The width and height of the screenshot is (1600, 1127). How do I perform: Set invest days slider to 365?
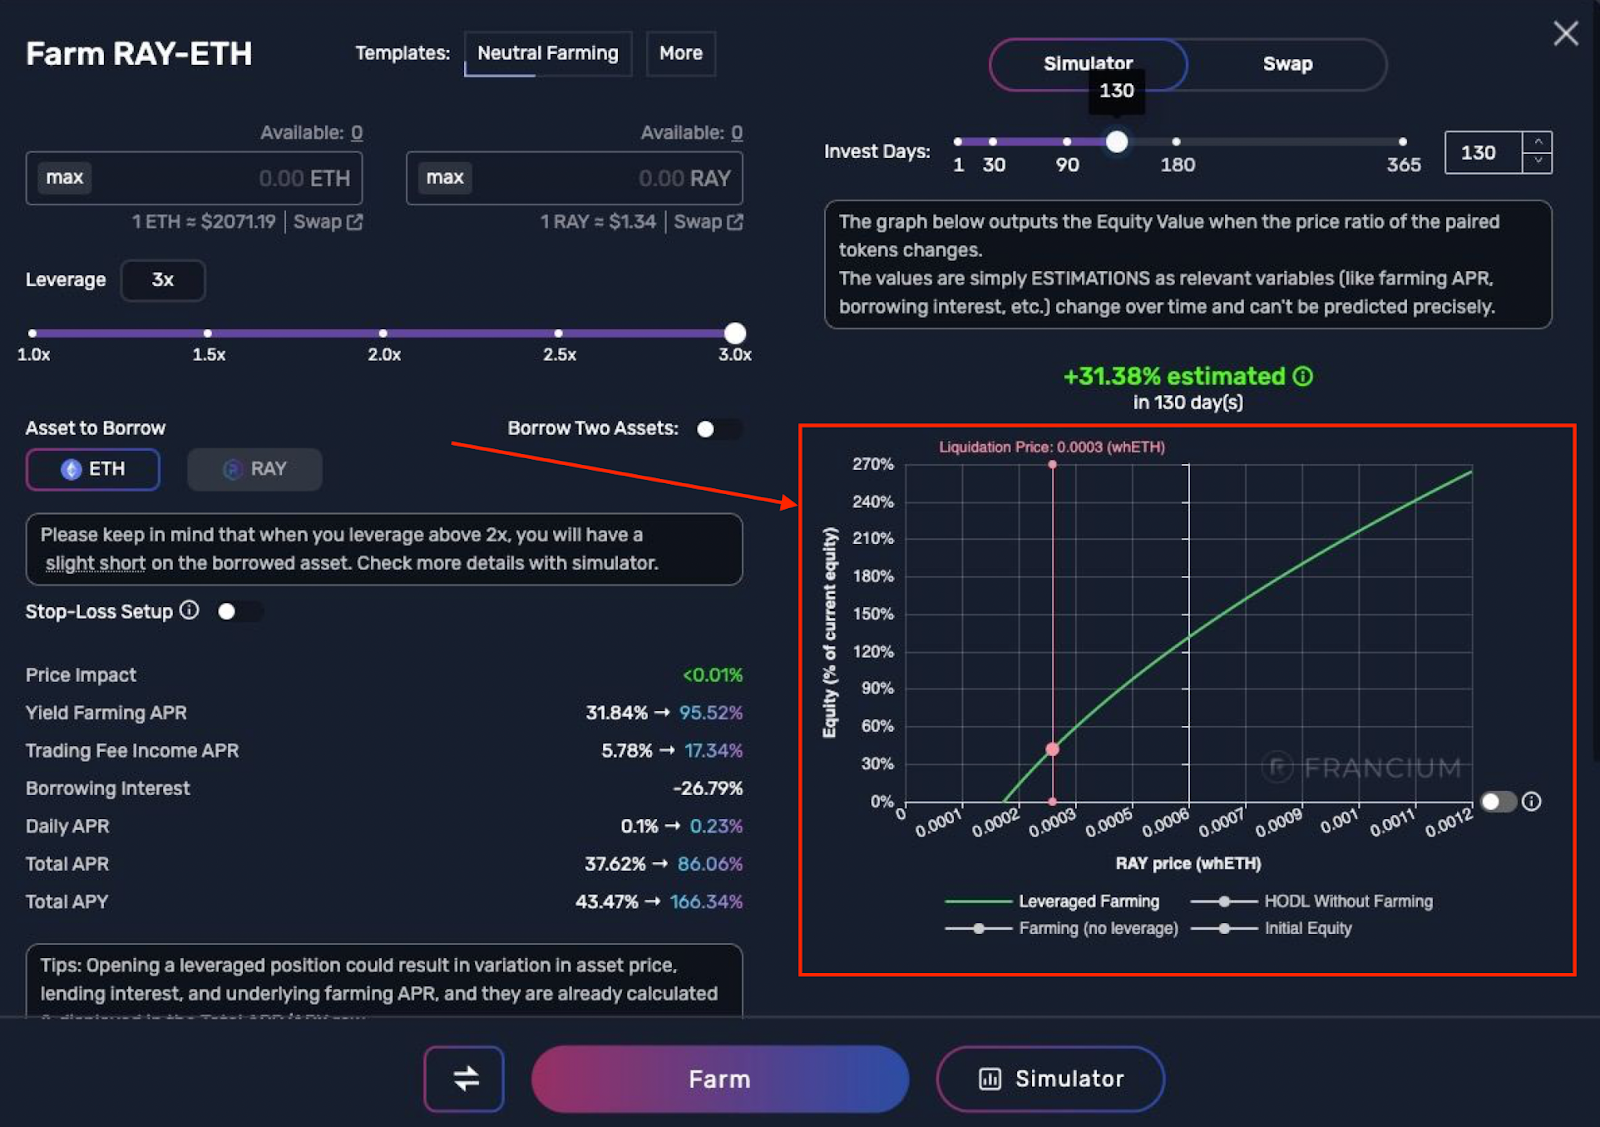point(1403,142)
